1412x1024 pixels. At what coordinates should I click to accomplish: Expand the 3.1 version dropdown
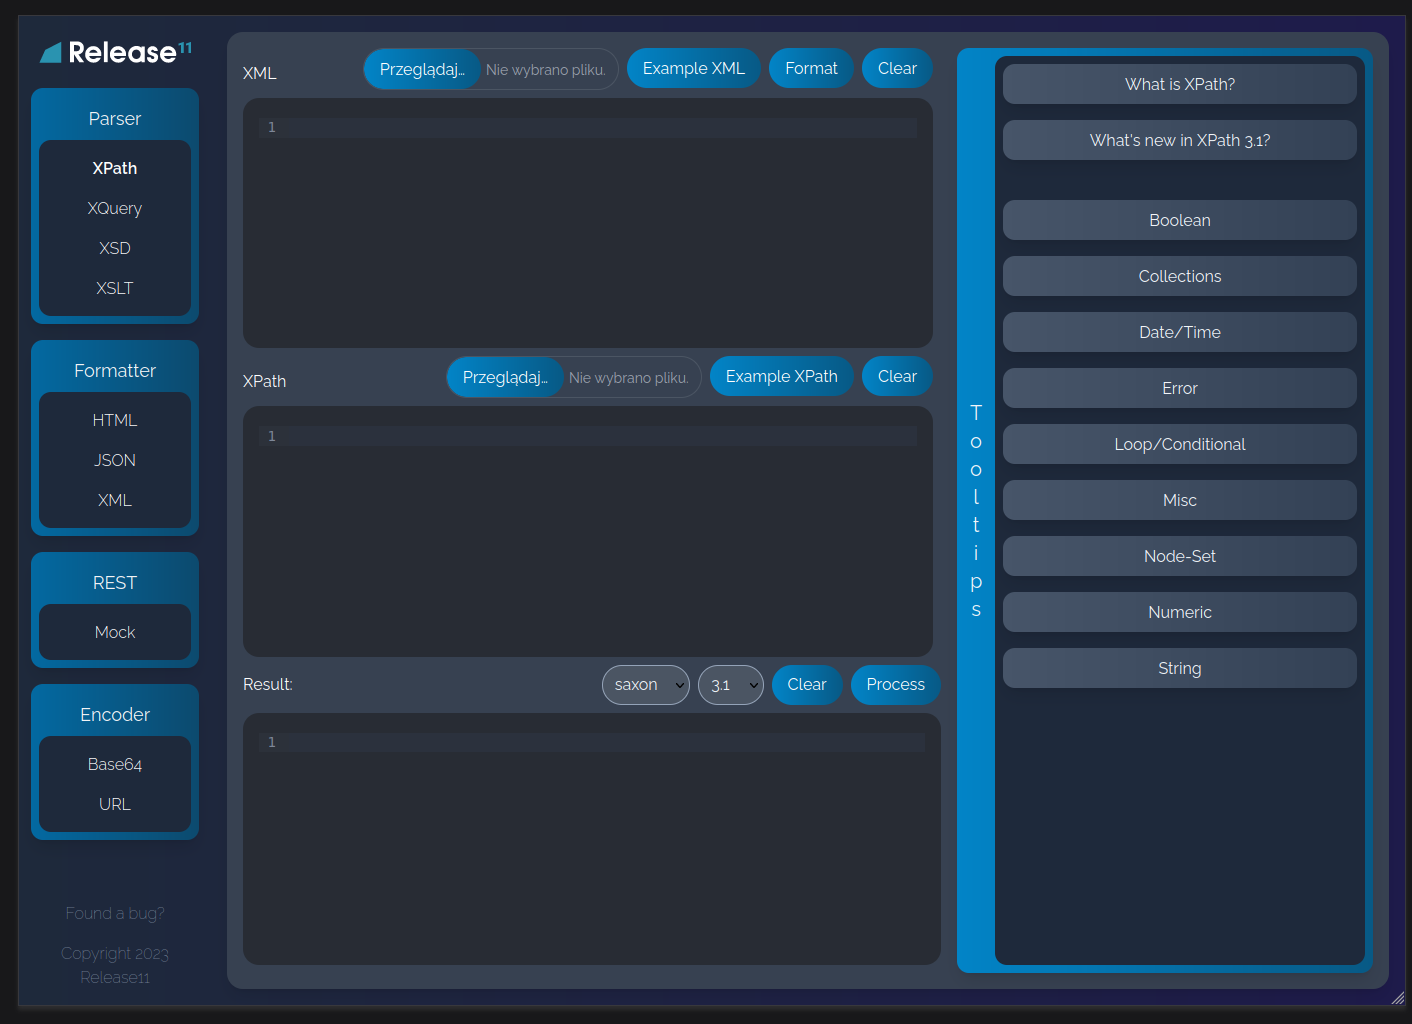click(730, 685)
